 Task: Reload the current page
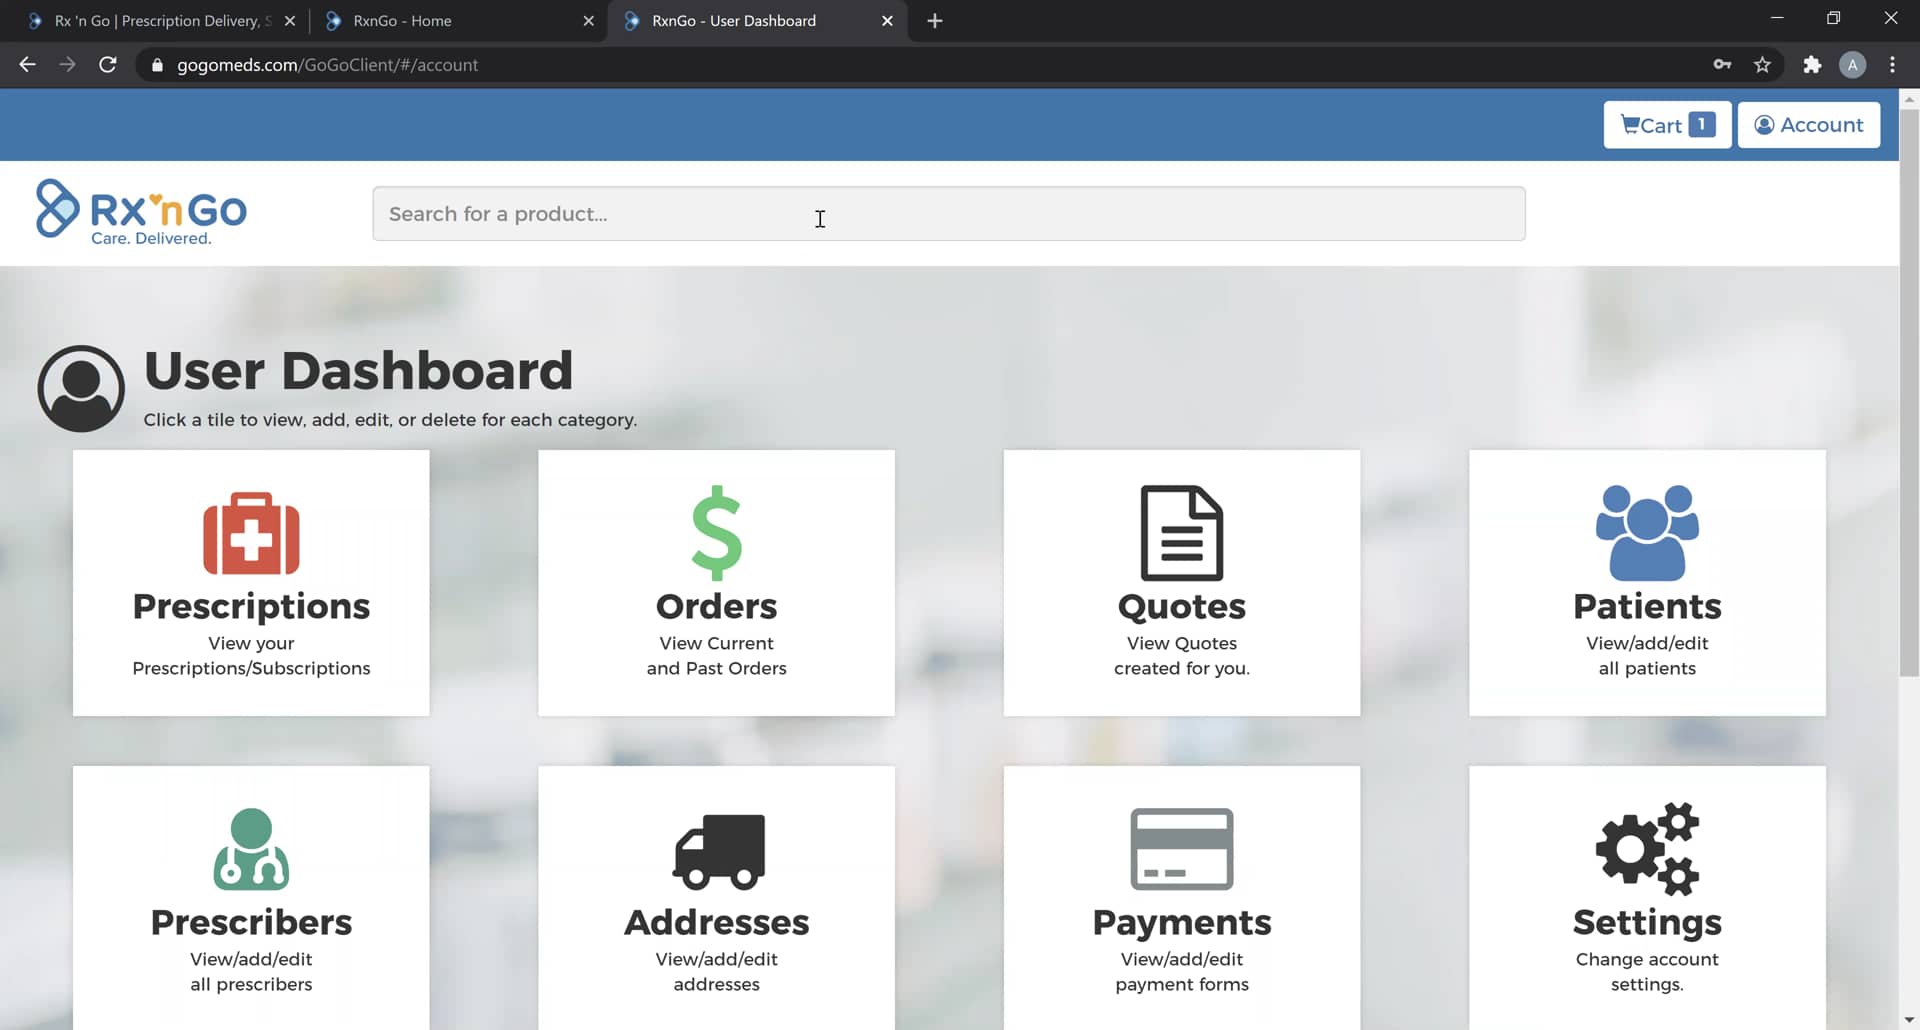(x=108, y=65)
